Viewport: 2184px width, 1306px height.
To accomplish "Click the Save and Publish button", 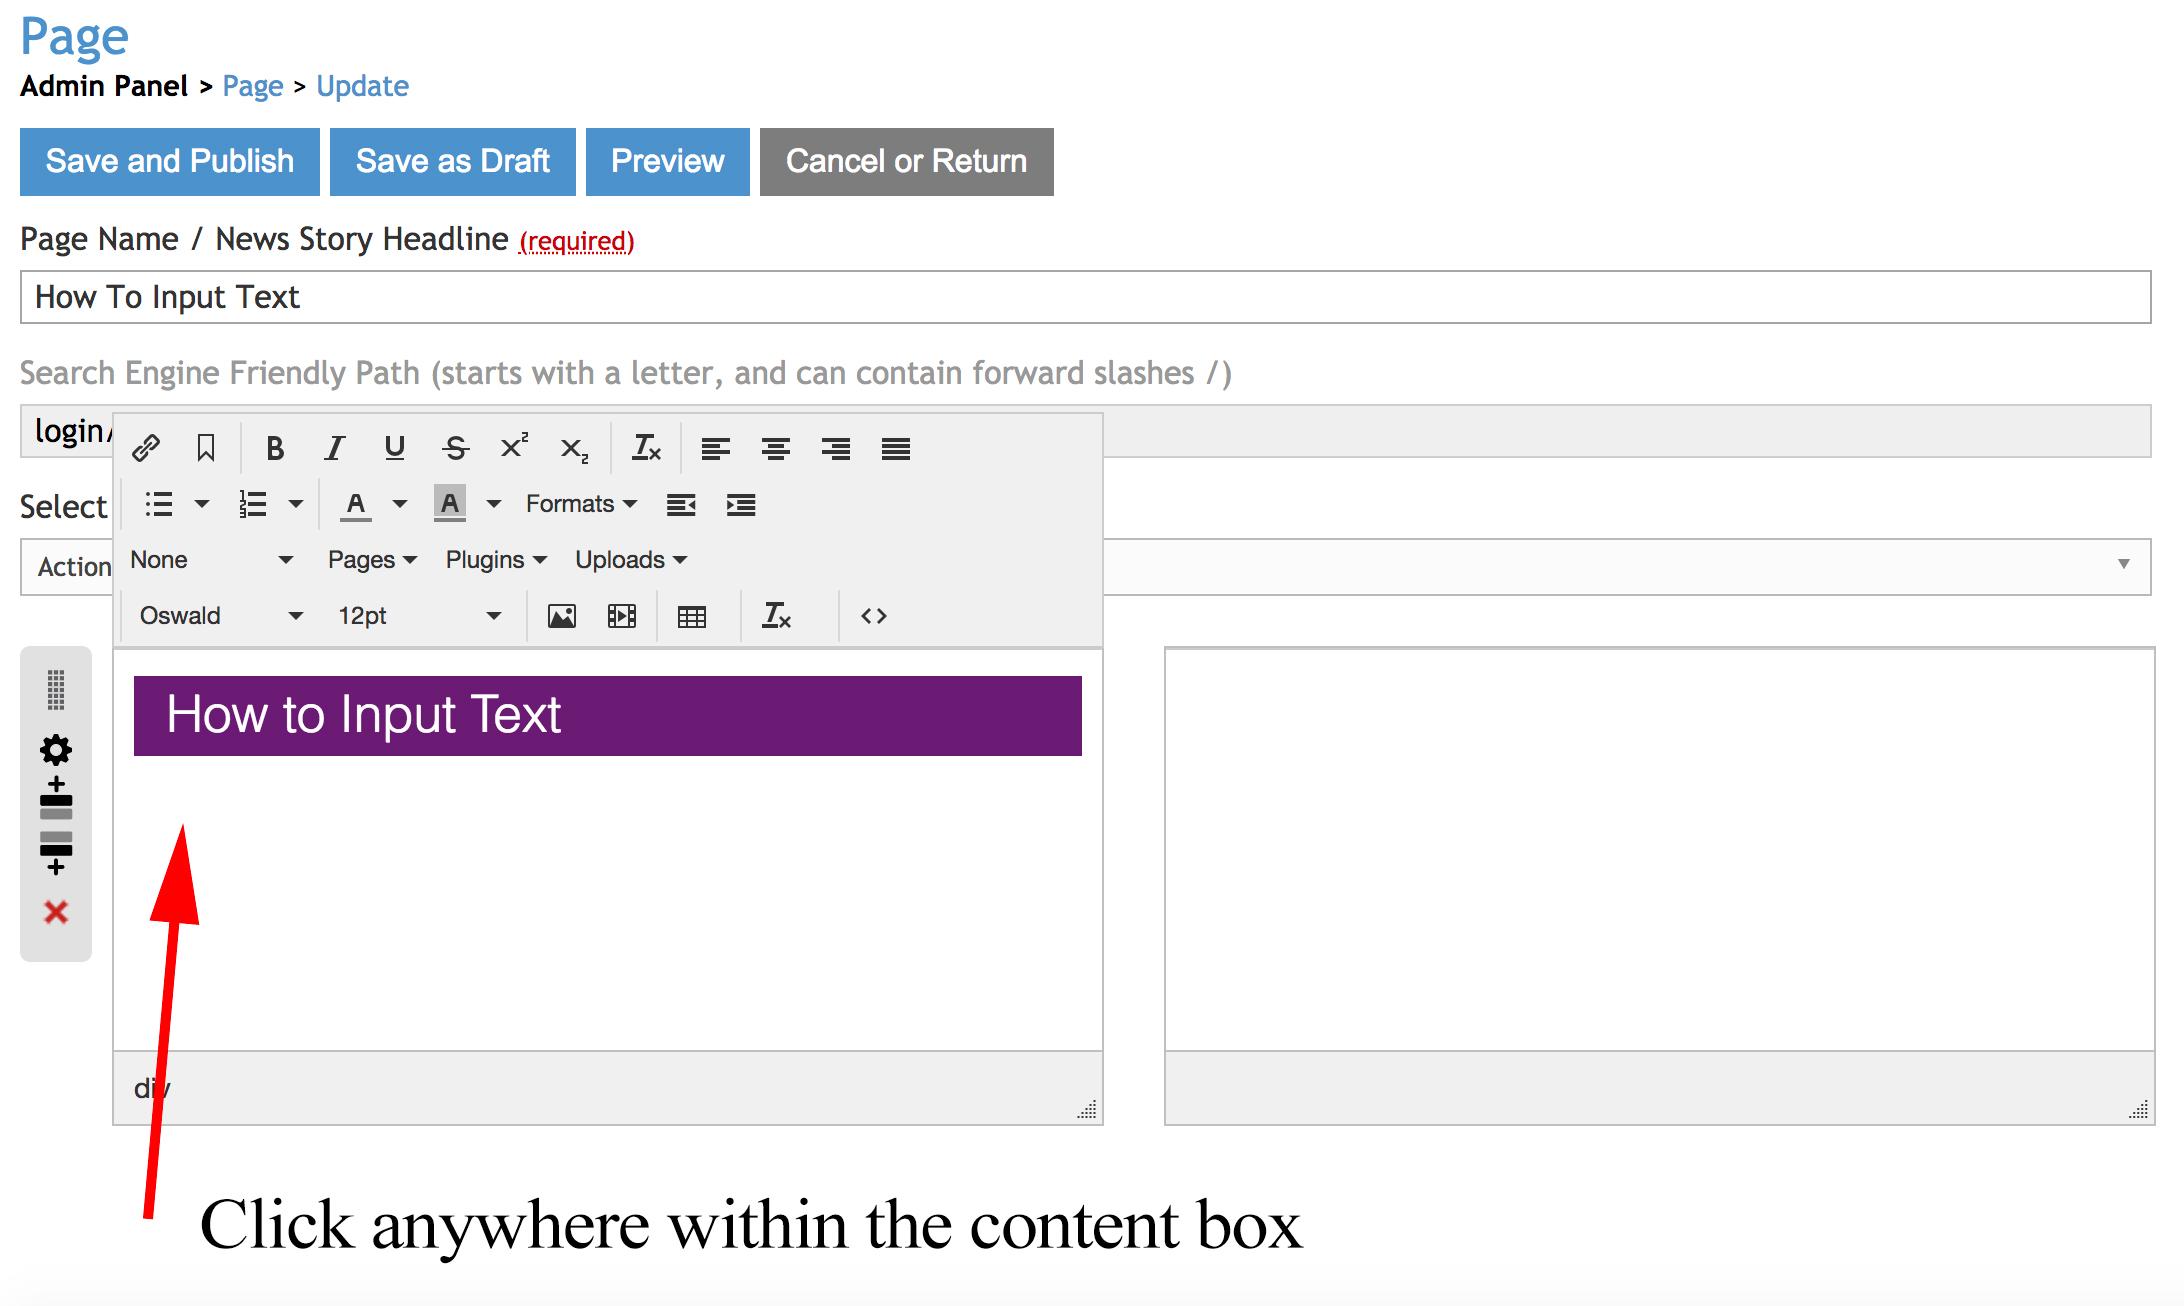I will click(168, 161).
